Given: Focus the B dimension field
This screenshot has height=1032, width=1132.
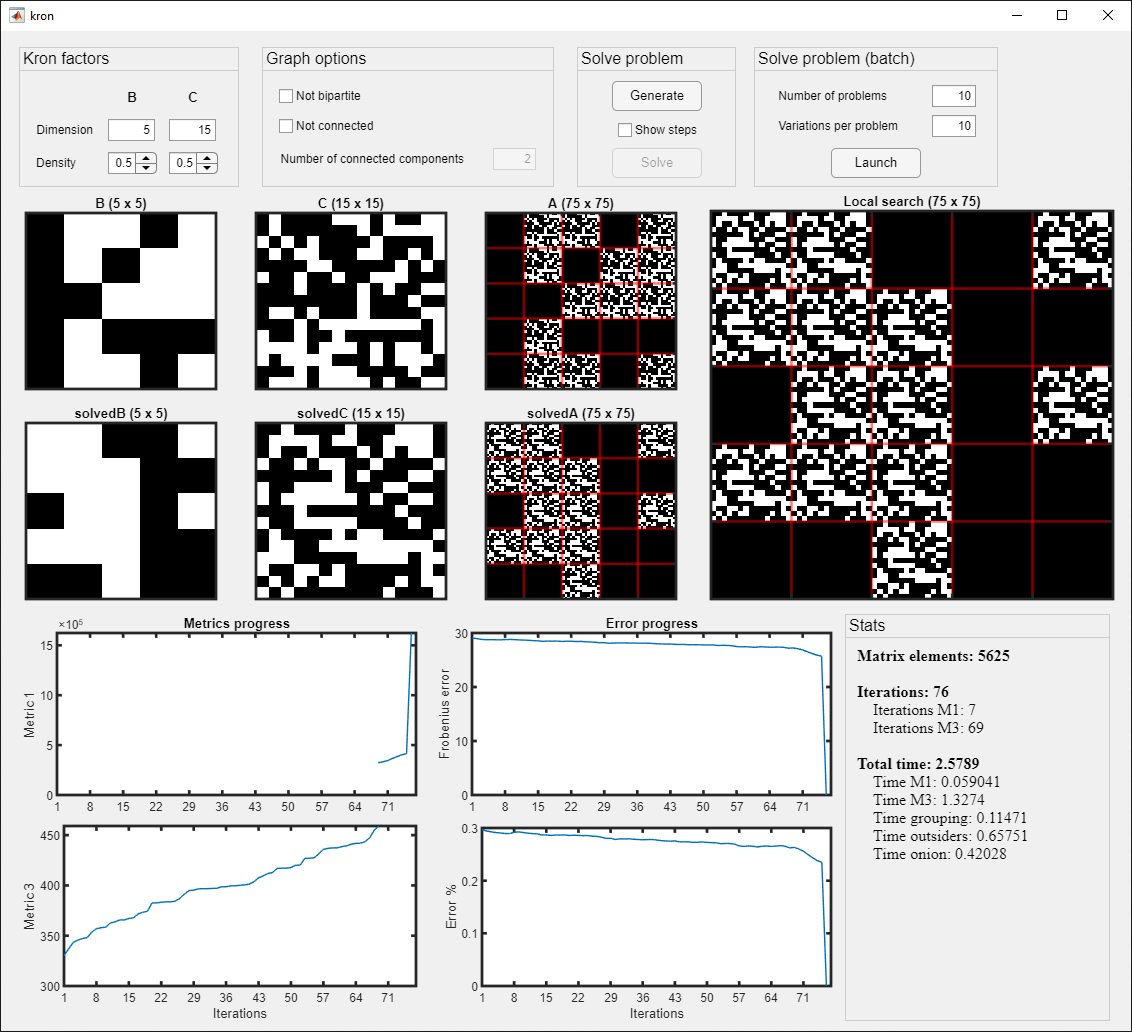Looking at the screenshot, I should pyautogui.click(x=131, y=130).
